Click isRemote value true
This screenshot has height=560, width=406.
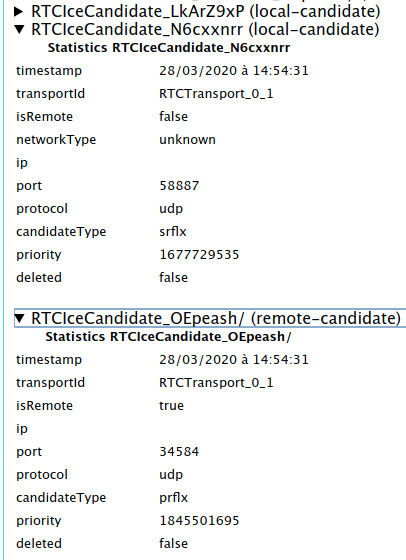point(171,406)
